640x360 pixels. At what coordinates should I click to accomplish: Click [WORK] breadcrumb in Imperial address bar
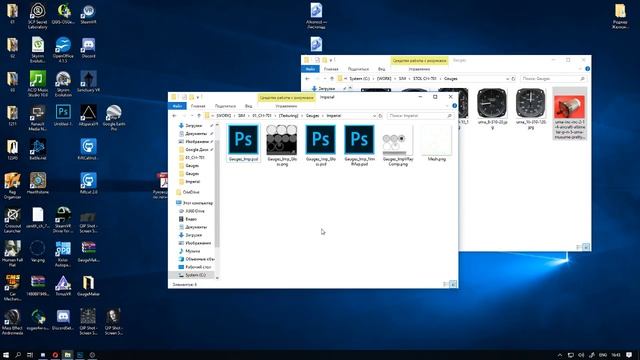point(223,116)
